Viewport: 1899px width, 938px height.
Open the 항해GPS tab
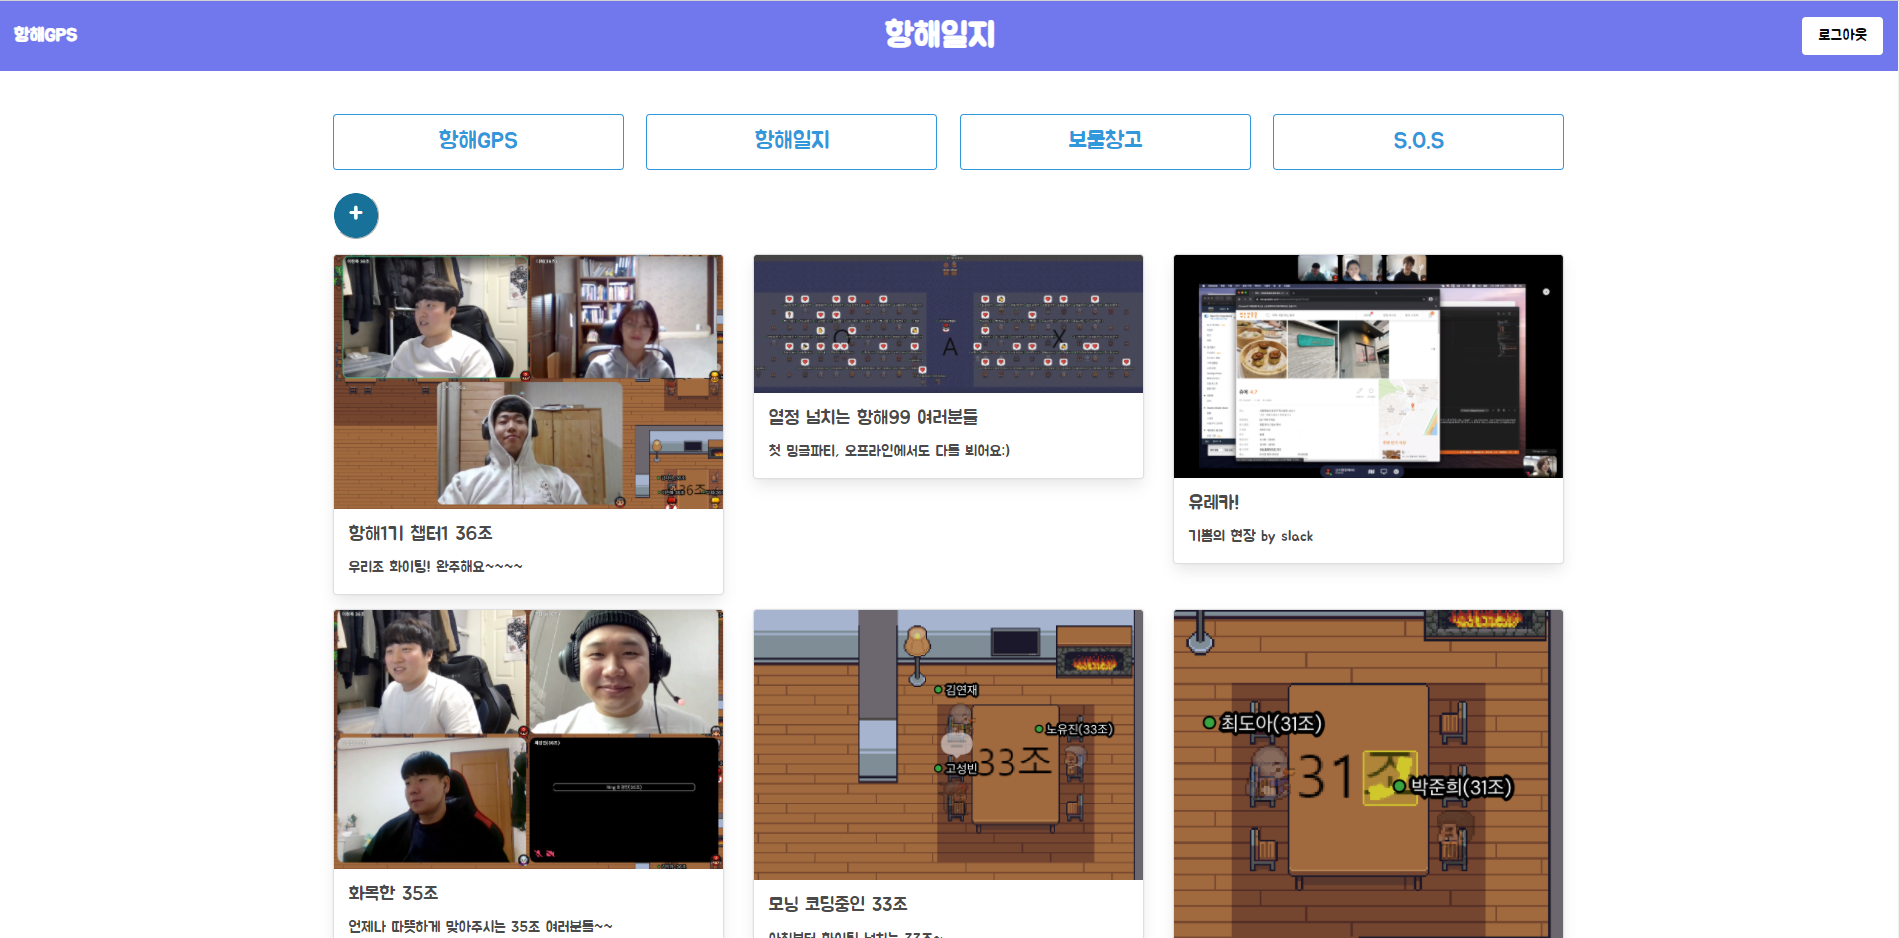coord(478,141)
